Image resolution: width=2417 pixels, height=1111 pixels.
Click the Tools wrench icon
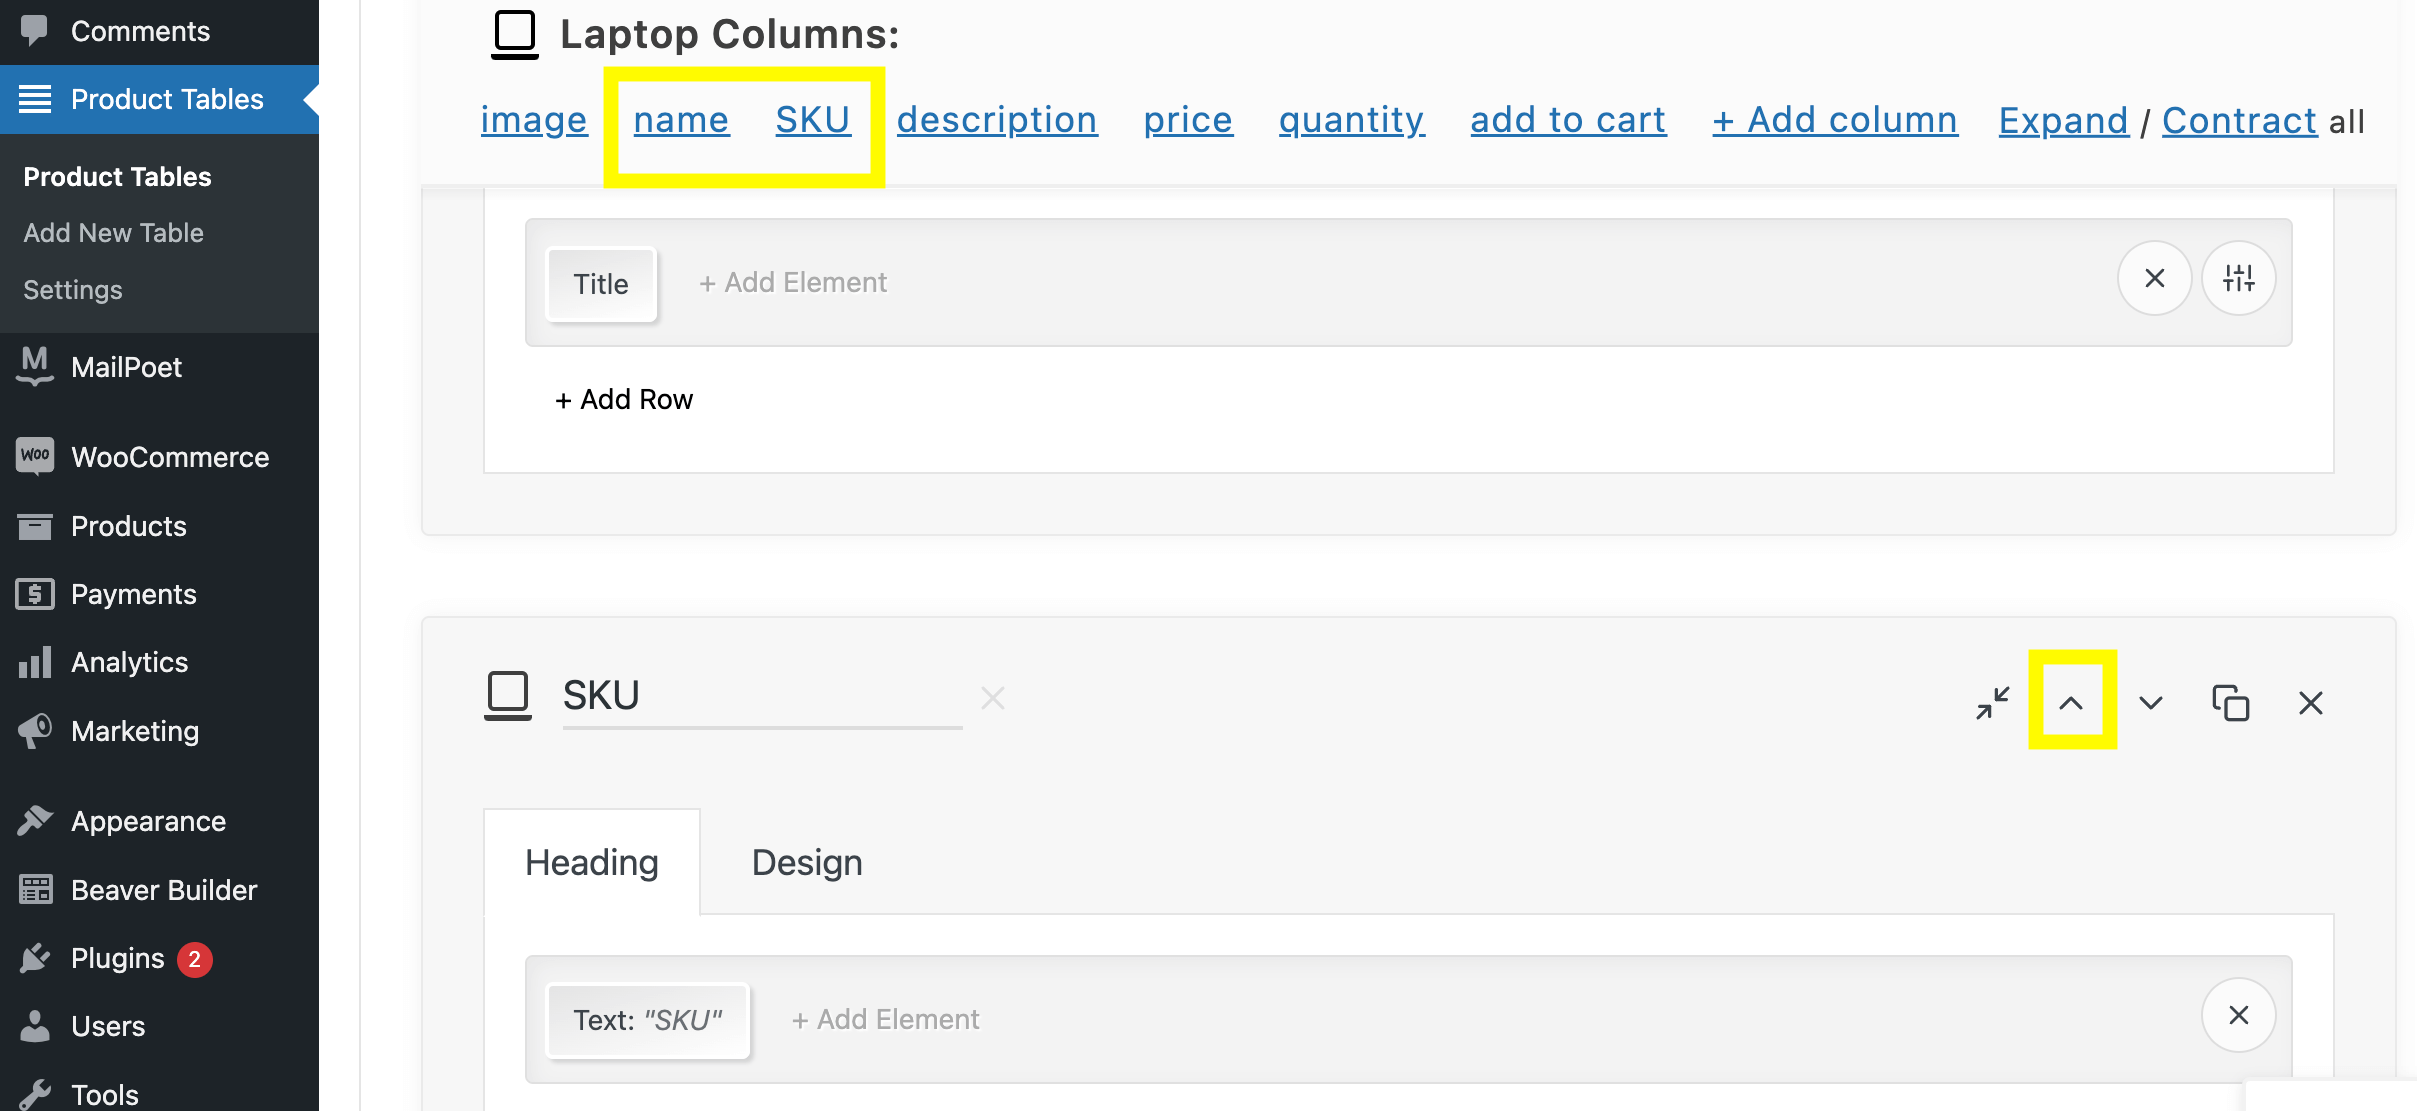pos(35,1095)
